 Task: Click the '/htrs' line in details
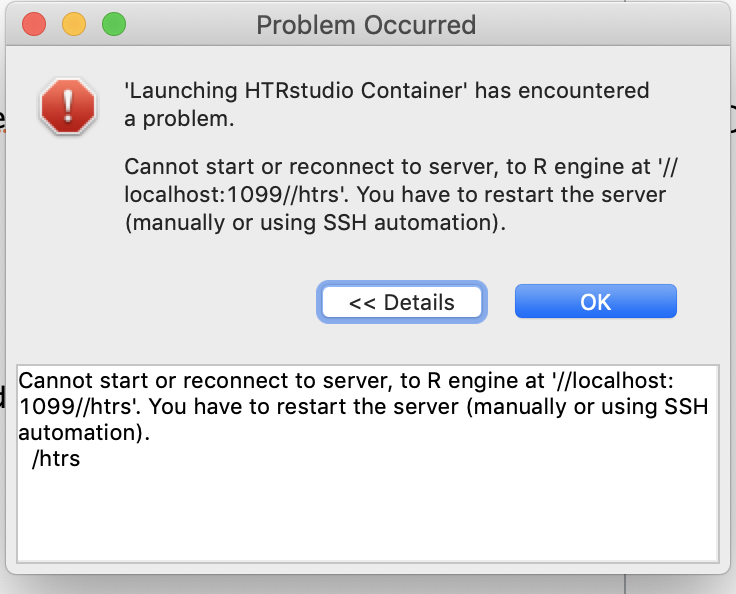56,459
